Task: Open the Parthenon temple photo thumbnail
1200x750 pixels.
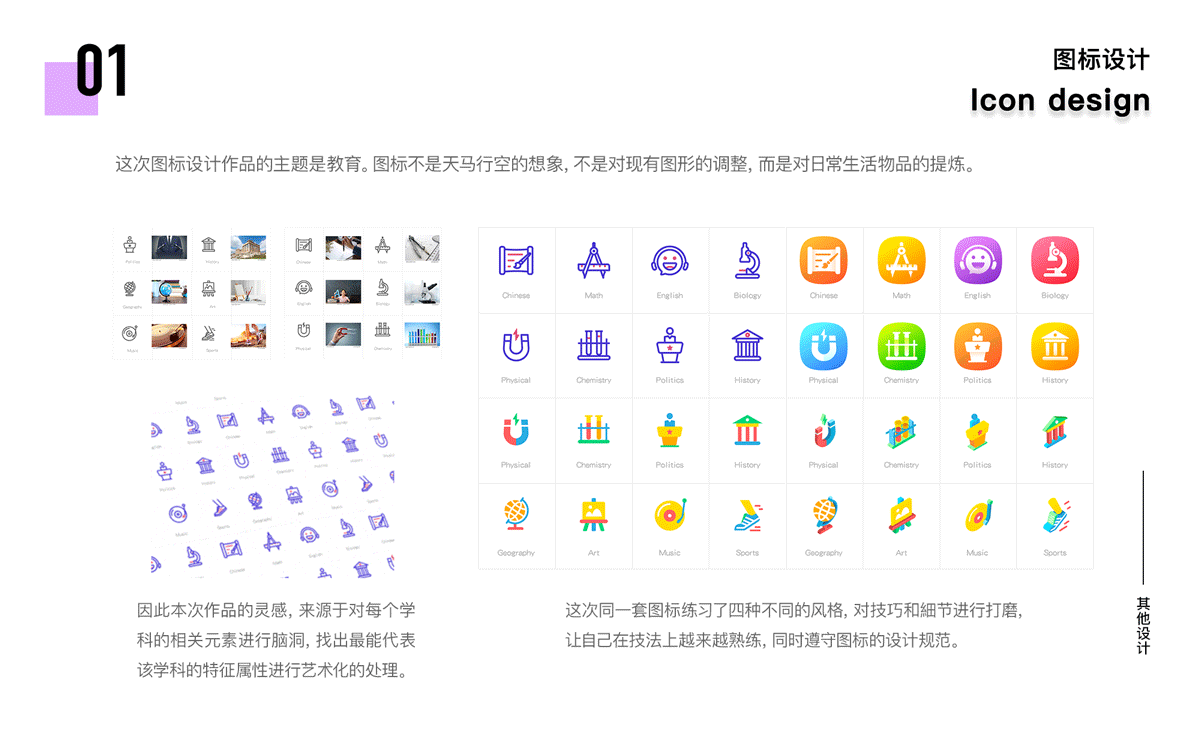Action: coord(248,247)
